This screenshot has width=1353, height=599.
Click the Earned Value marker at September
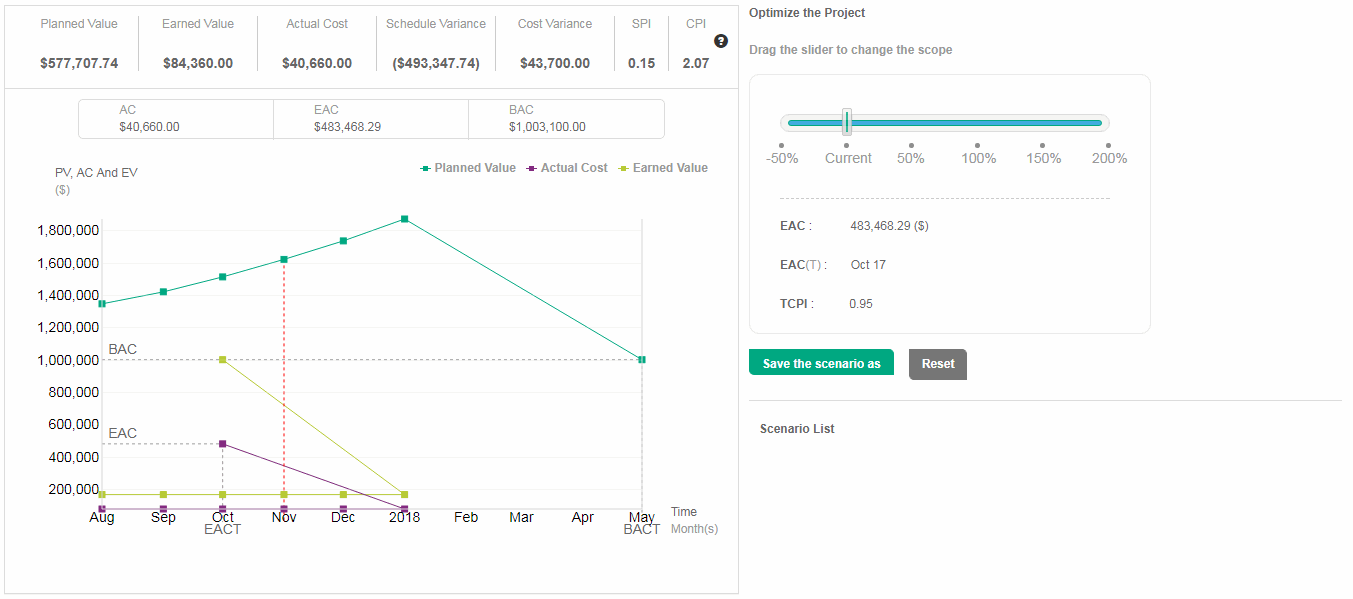(163, 494)
